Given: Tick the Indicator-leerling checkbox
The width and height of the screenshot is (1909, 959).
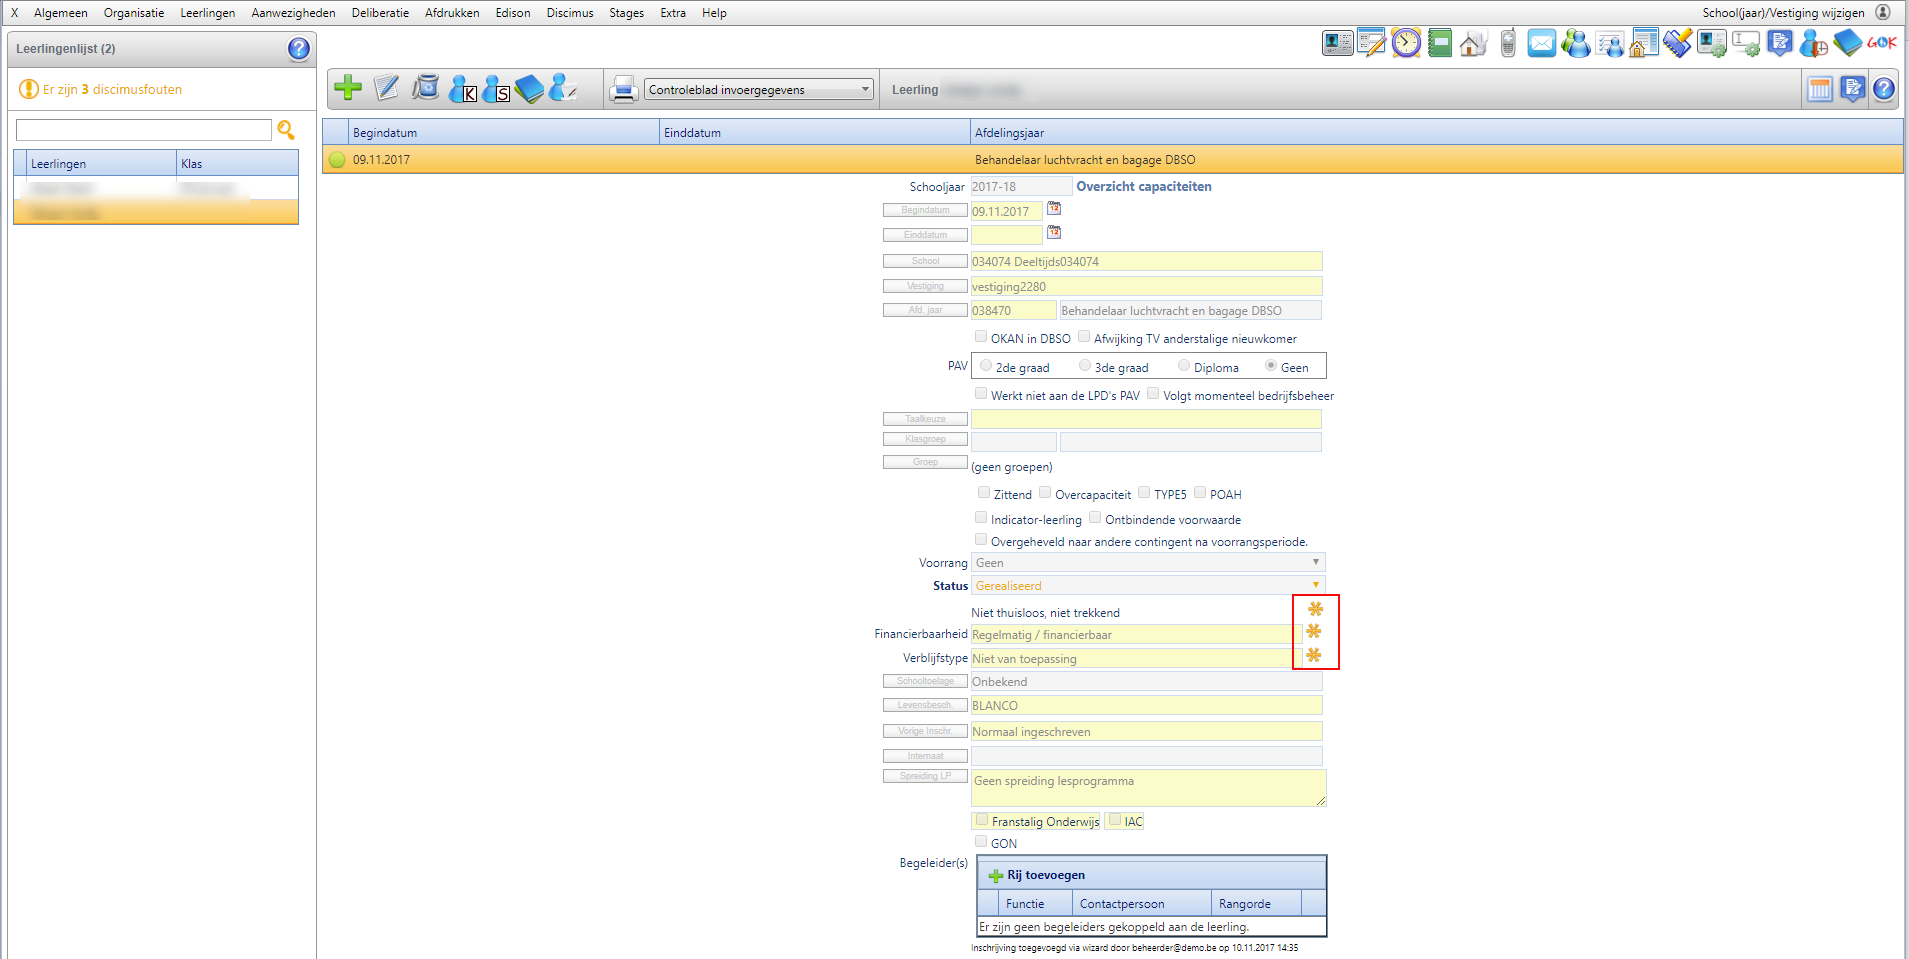Looking at the screenshot, I should coord(981,518).
